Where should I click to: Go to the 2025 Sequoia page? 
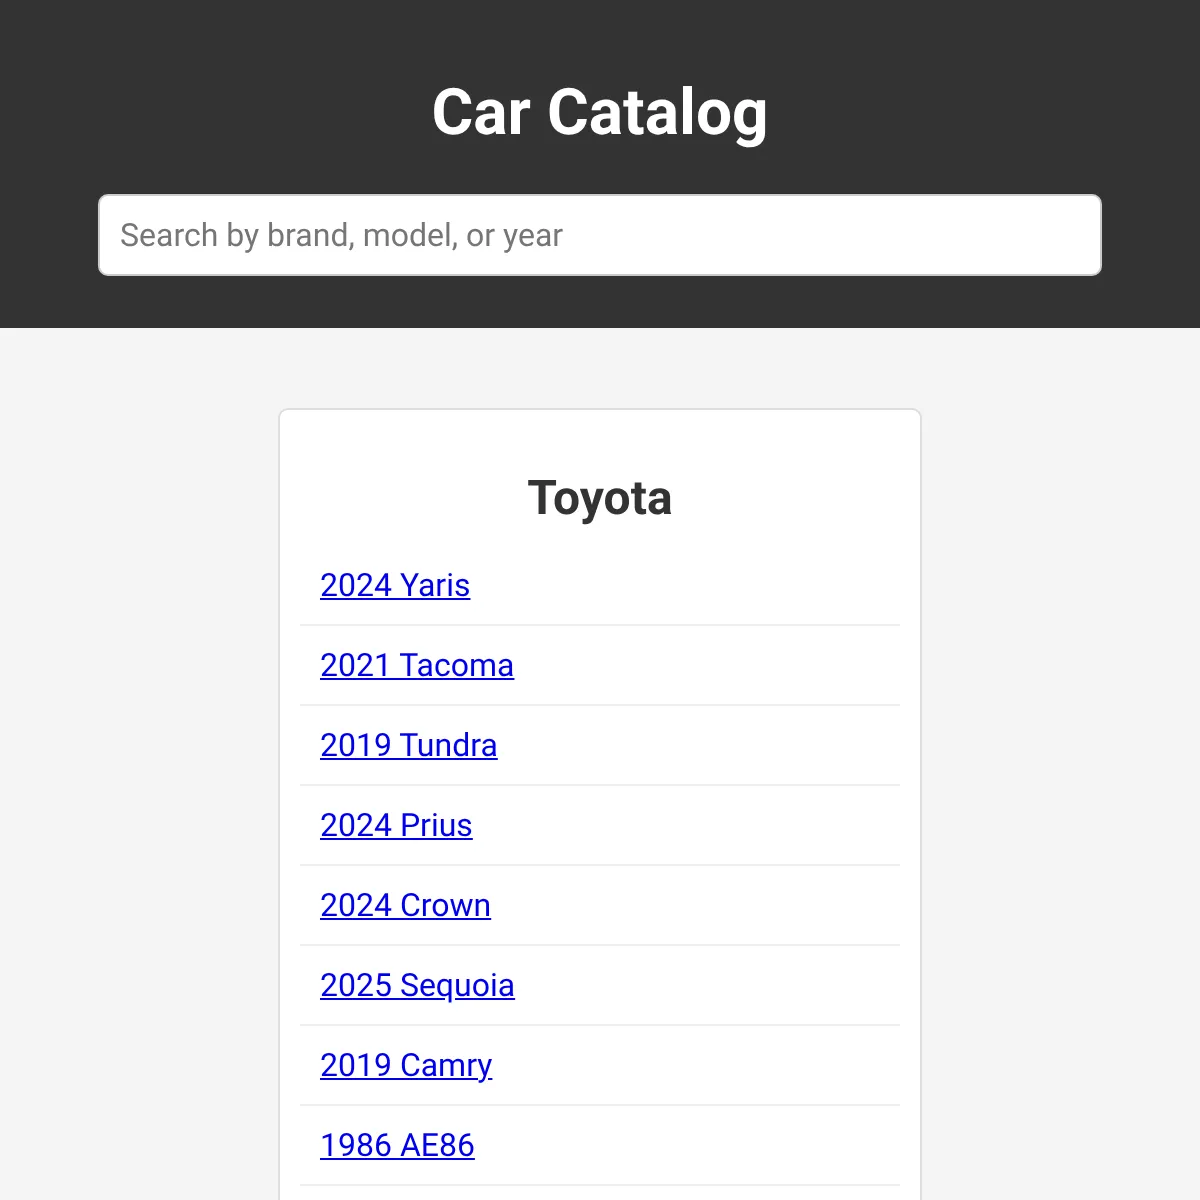click(x=417, y=985)
